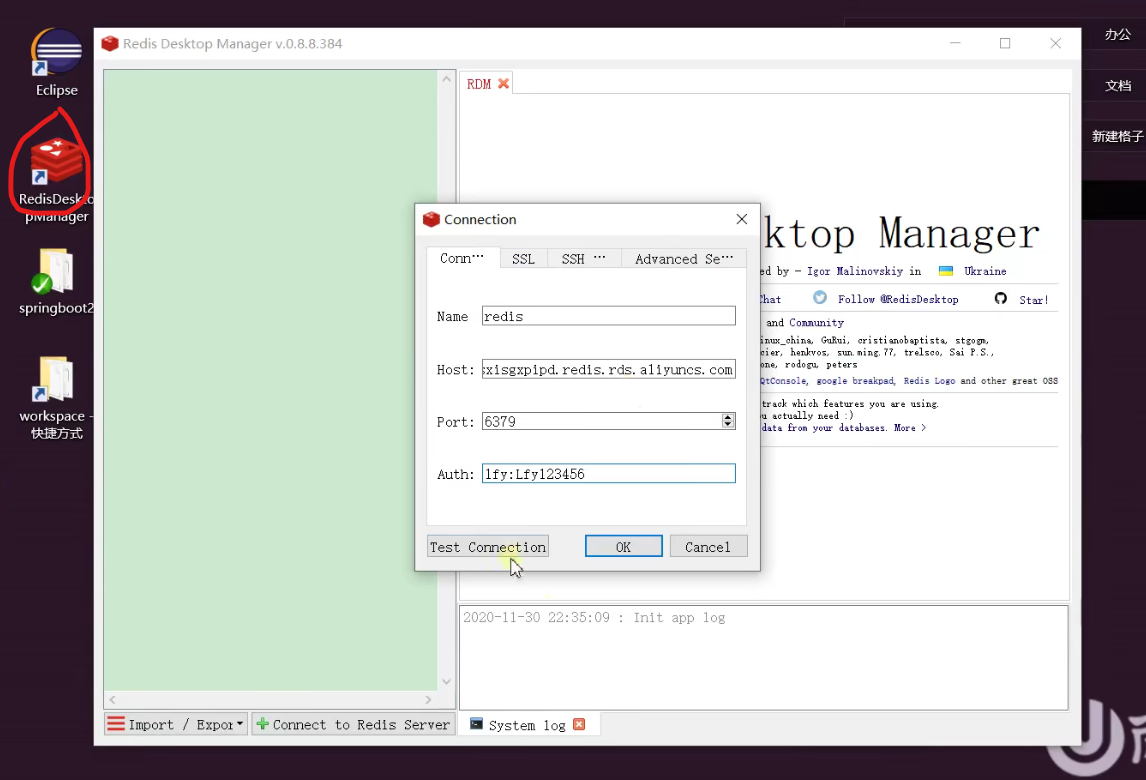The width and height of the screenshot is (1146, 780).
Task: Click the Port stepper arrows
Action: (727, 421)
